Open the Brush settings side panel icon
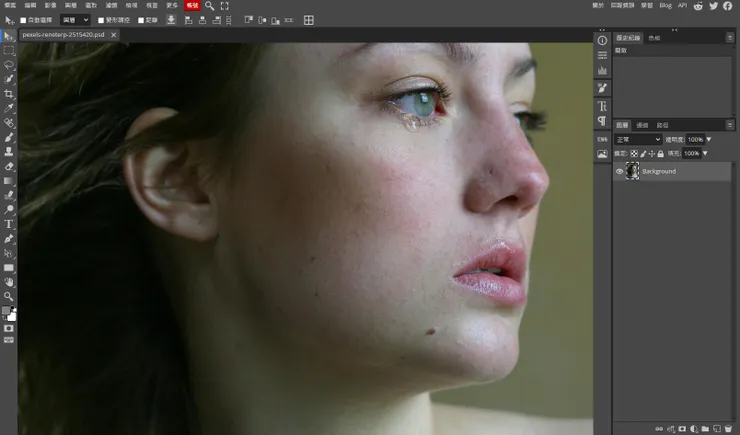 [602, 88]
